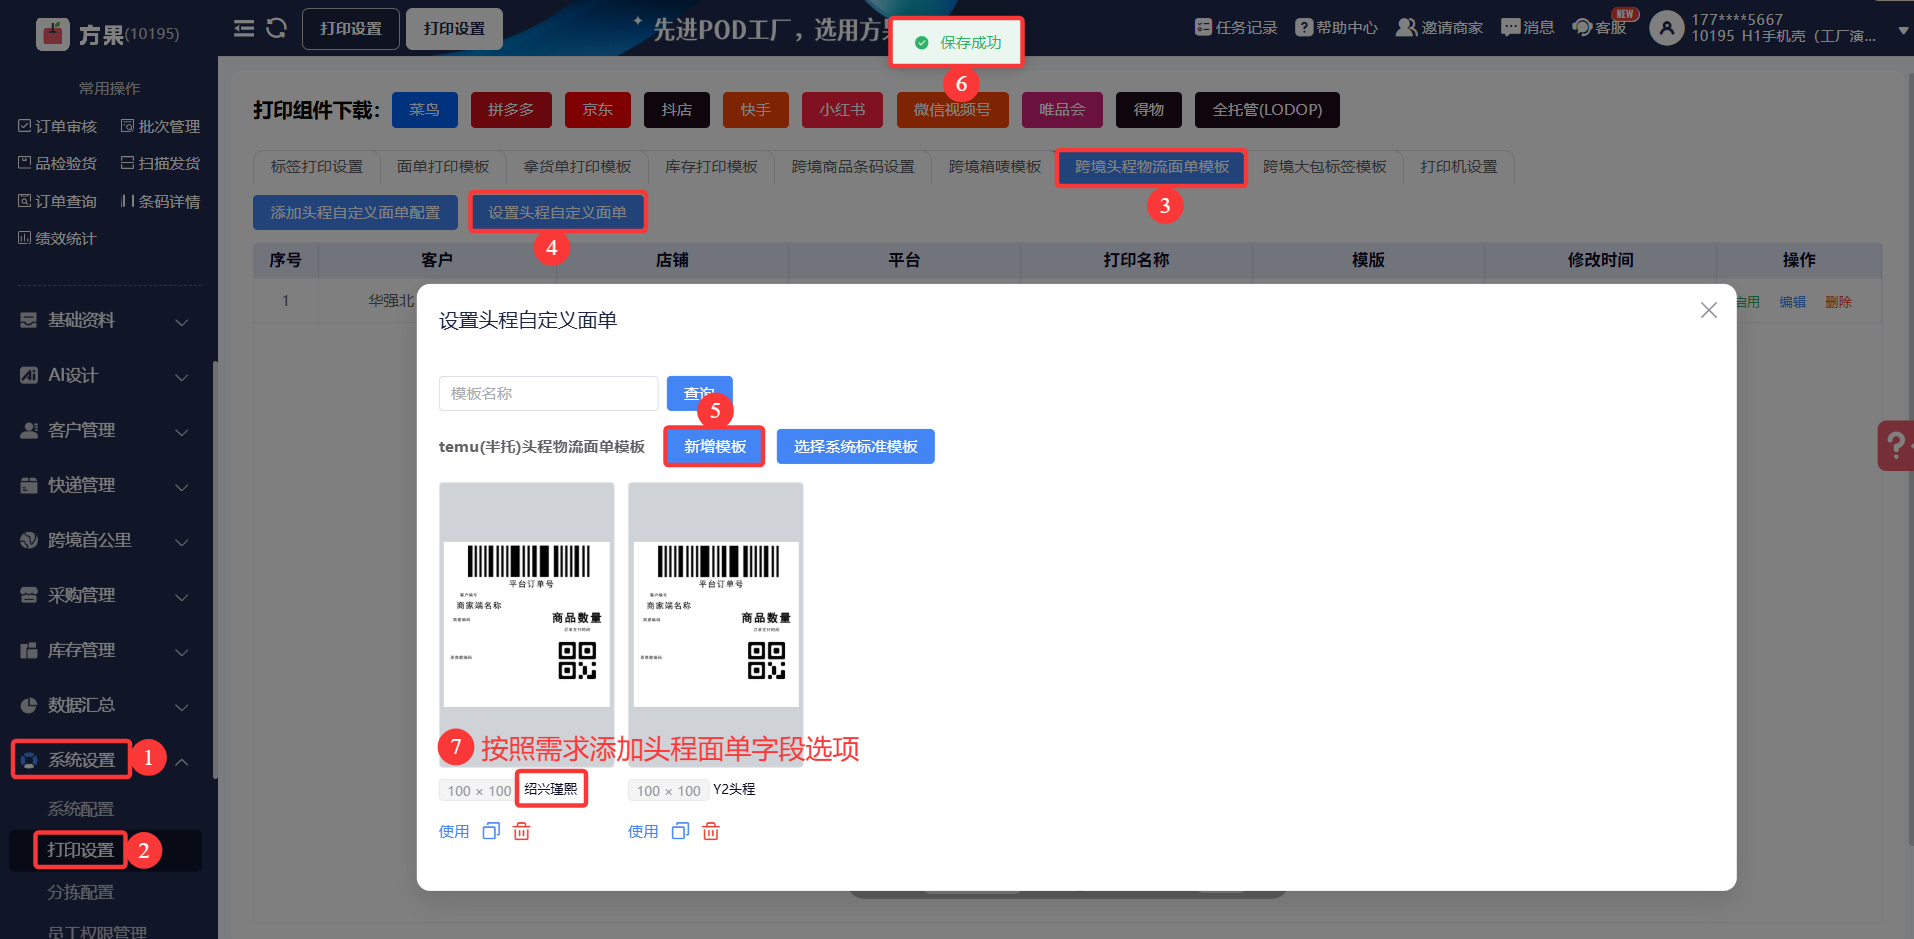The image size is (1914, 939).
Task: Switch to 跨境商品条码设置 tab
Action: click(853, 167)
